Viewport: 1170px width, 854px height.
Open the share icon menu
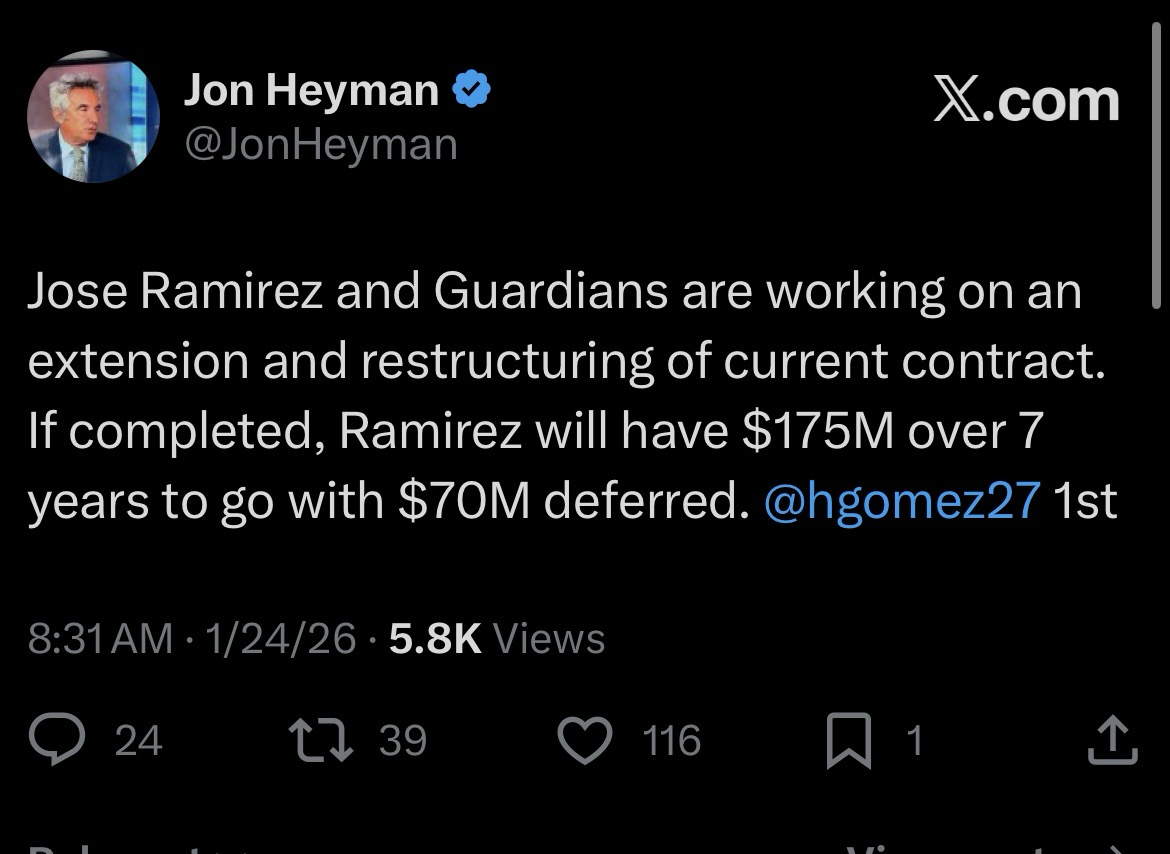[x=1112, y=741]
